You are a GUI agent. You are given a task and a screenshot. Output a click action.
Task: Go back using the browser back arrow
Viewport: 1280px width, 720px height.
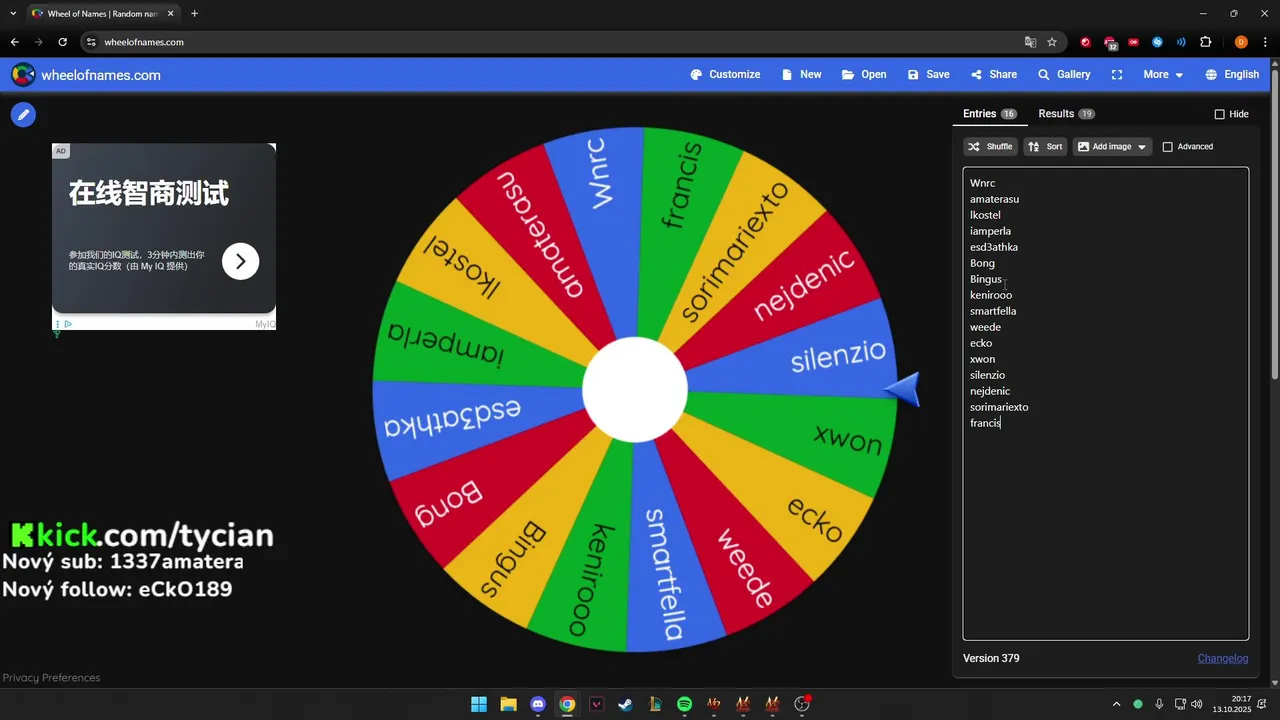click(14, 42)
